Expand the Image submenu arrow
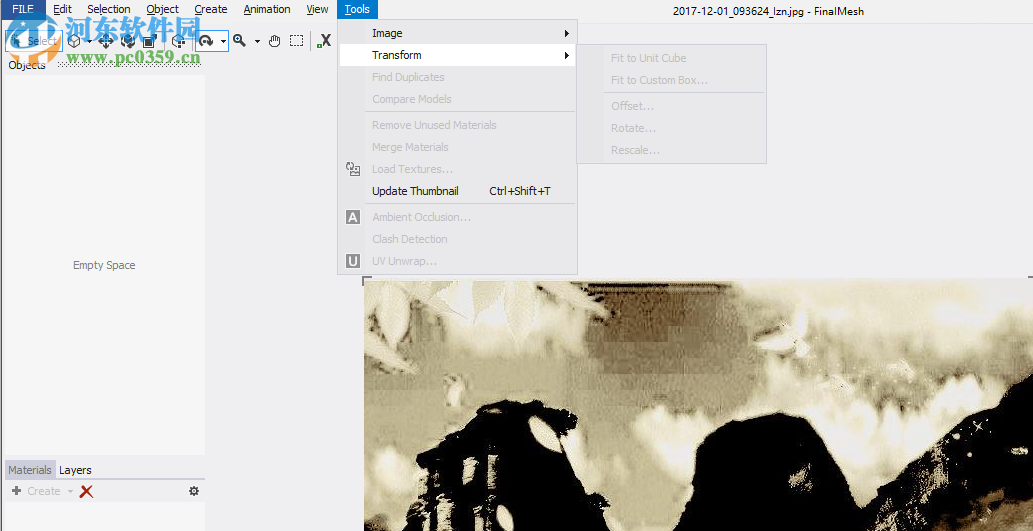Screen dimensions: 1033x531 (567, 33)
